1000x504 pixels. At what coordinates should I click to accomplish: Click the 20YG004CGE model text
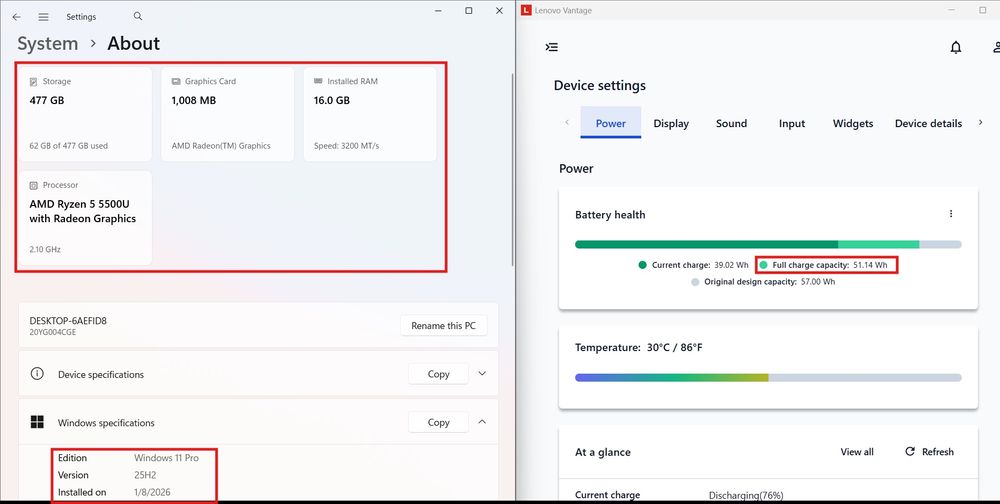[52, 332]
